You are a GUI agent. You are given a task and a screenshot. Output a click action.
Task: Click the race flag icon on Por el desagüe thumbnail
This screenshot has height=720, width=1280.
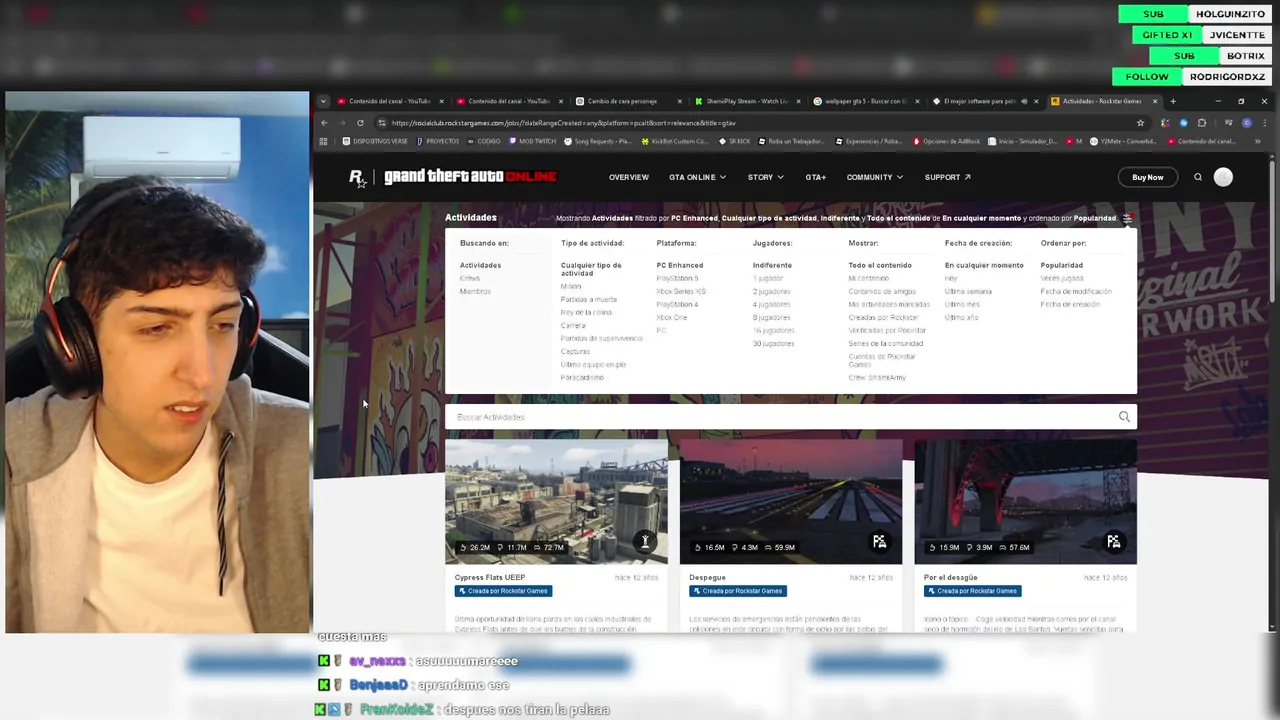point(1113,542)
